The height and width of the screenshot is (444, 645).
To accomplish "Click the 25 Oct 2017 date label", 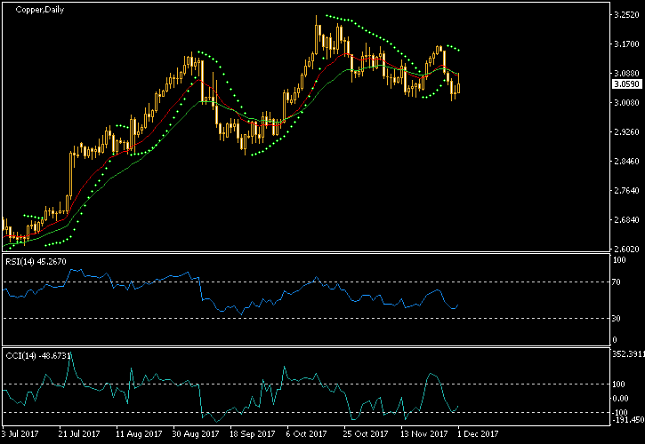I will (365, 434).
